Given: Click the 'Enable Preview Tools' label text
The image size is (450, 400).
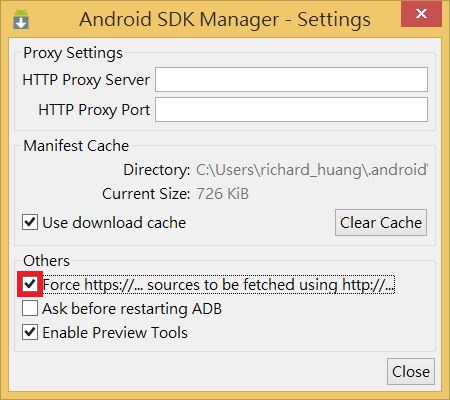Looking at the screenshot, I should pyautogui.click(x=115, y=333).
